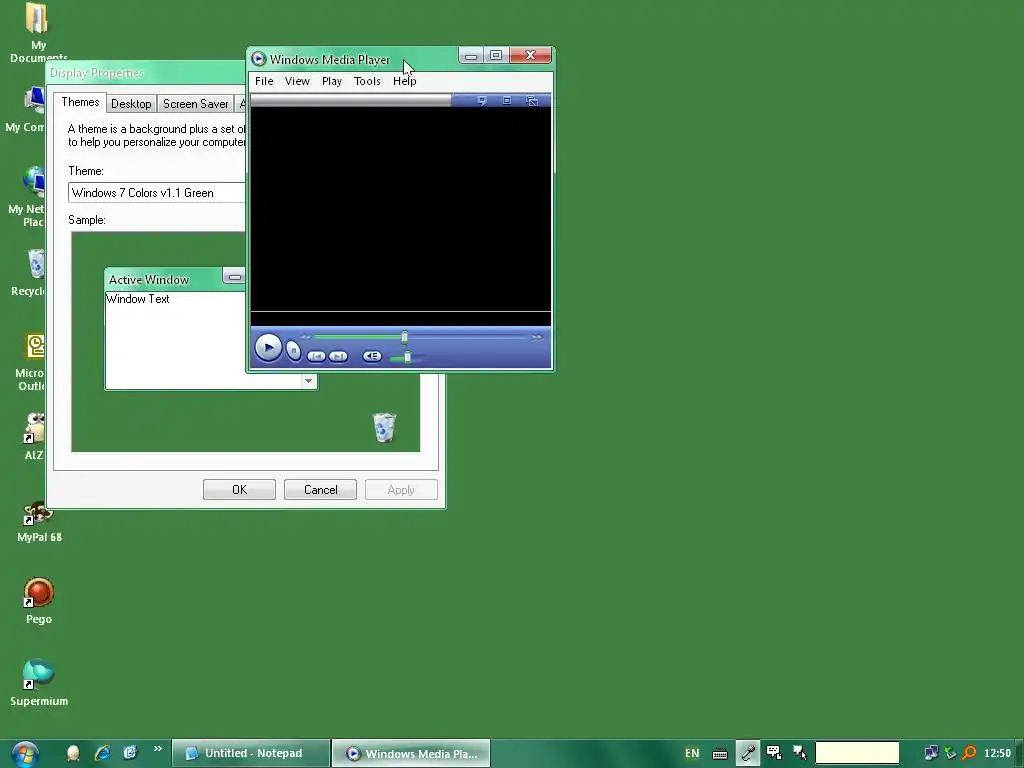Click Windows Media Player taskbar button
The image size is (1024, 768).
pos(411,754)
